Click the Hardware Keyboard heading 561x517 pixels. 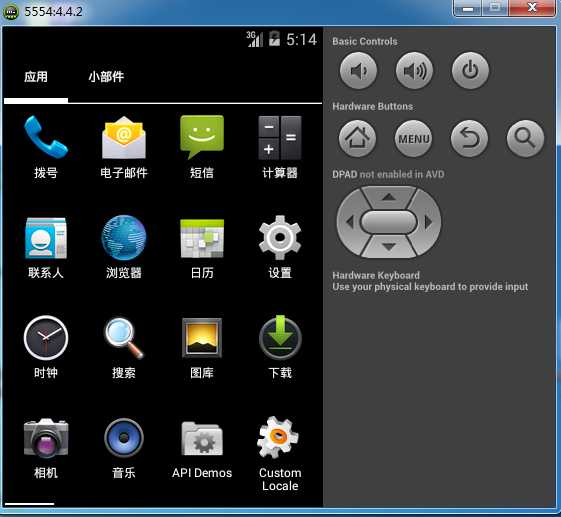pos(376,275)
